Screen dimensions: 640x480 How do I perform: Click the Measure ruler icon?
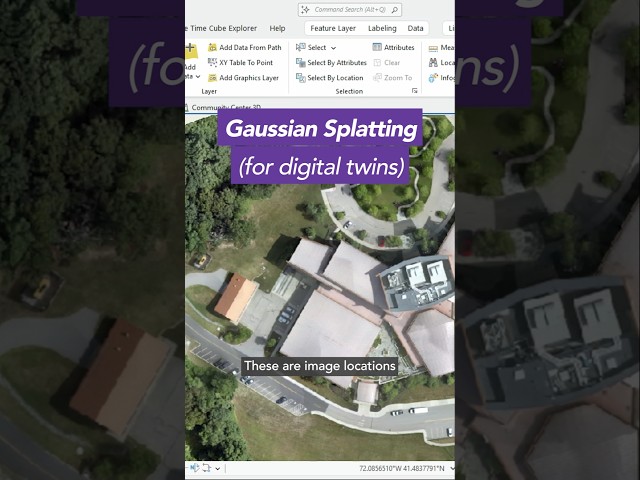point(433,48)
